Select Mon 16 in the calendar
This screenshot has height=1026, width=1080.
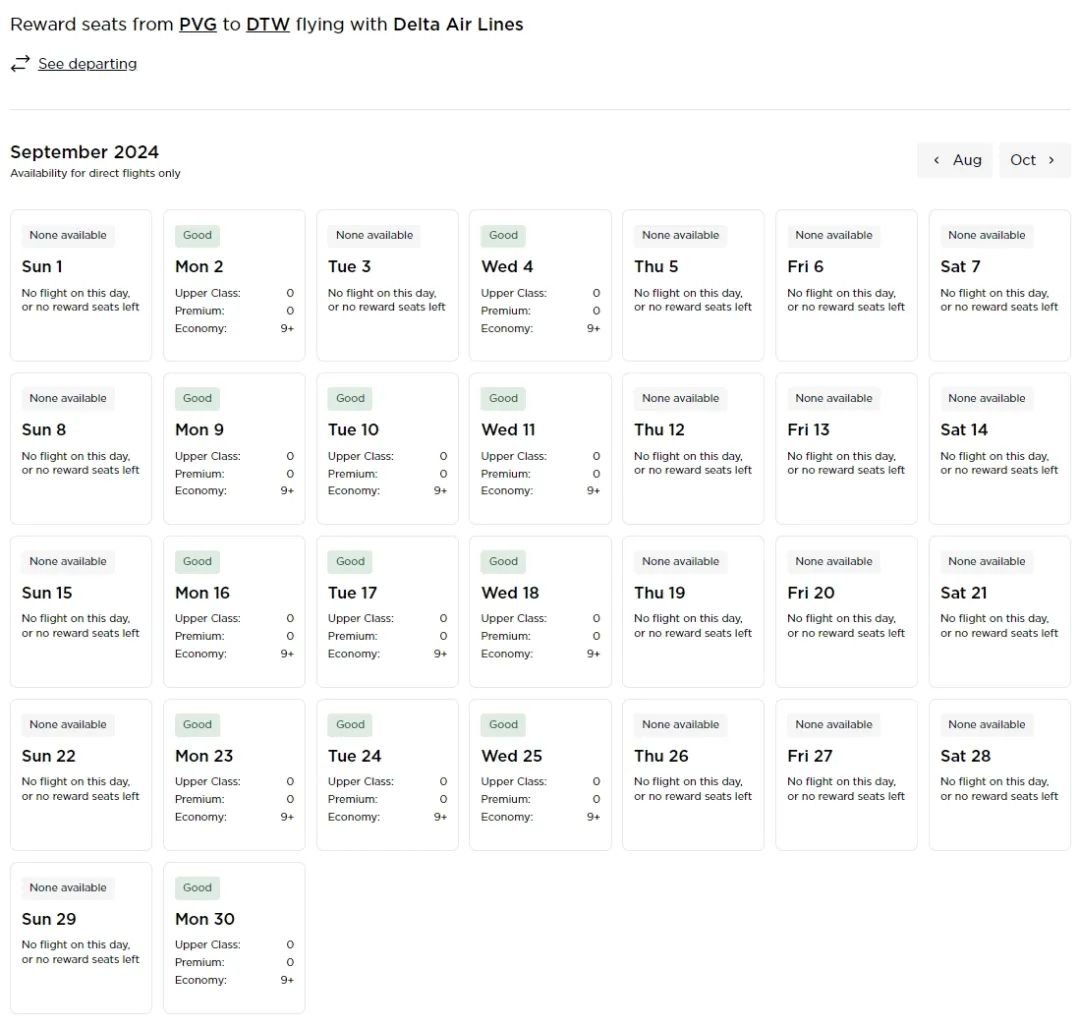pyautogui.click(x=234, y=611)
